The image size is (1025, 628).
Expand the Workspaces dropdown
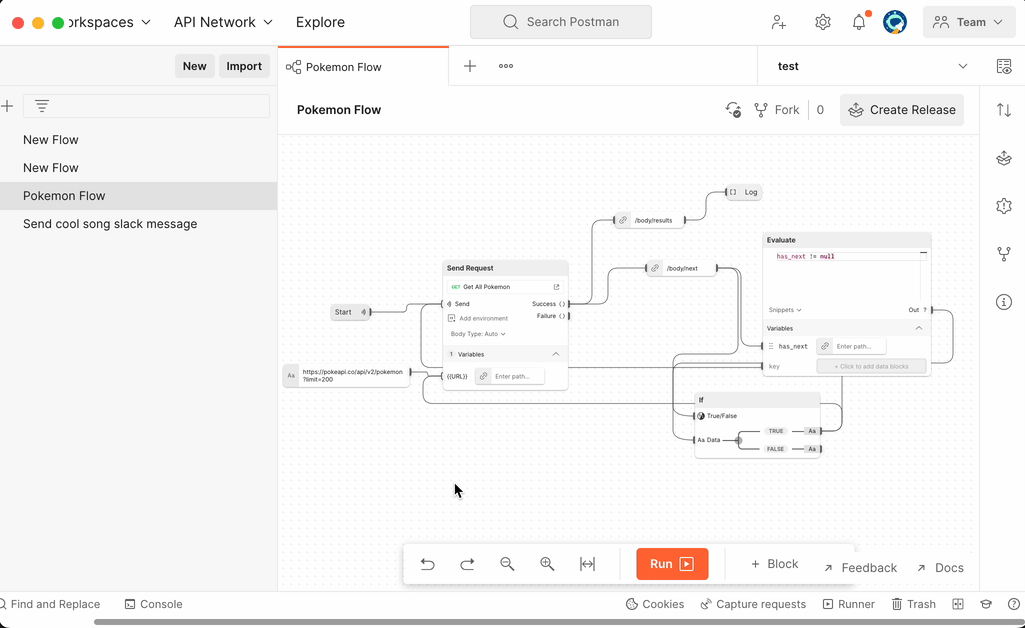pyautogui.click(x=109, y=22)
